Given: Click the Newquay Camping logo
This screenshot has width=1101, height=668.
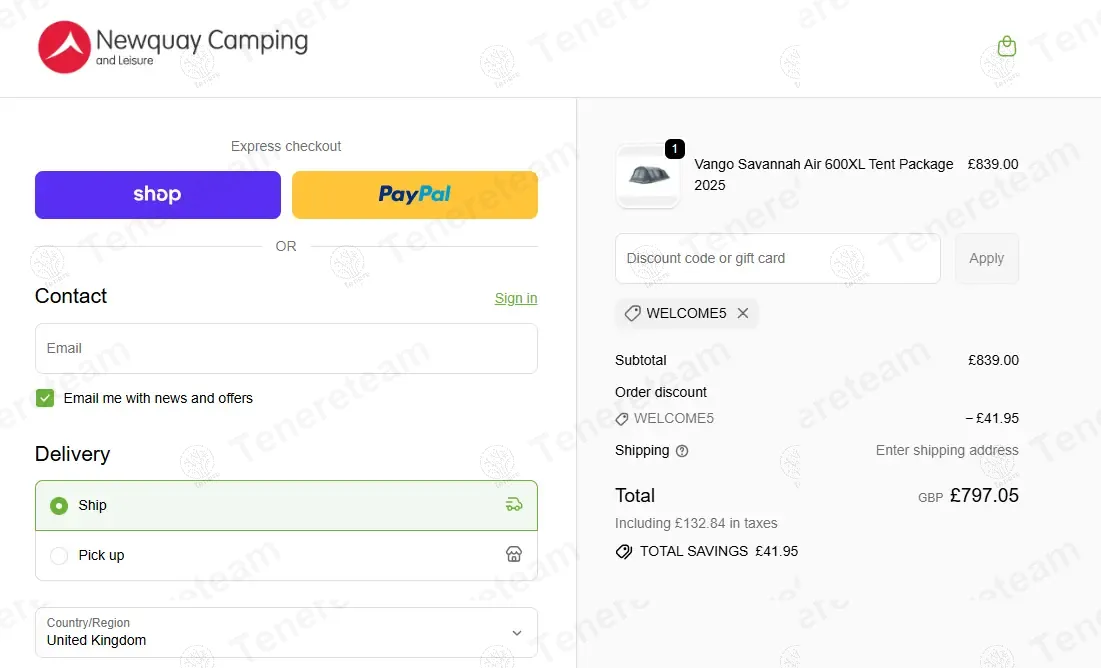Looking at the screenshot, I should pos(172,48).
